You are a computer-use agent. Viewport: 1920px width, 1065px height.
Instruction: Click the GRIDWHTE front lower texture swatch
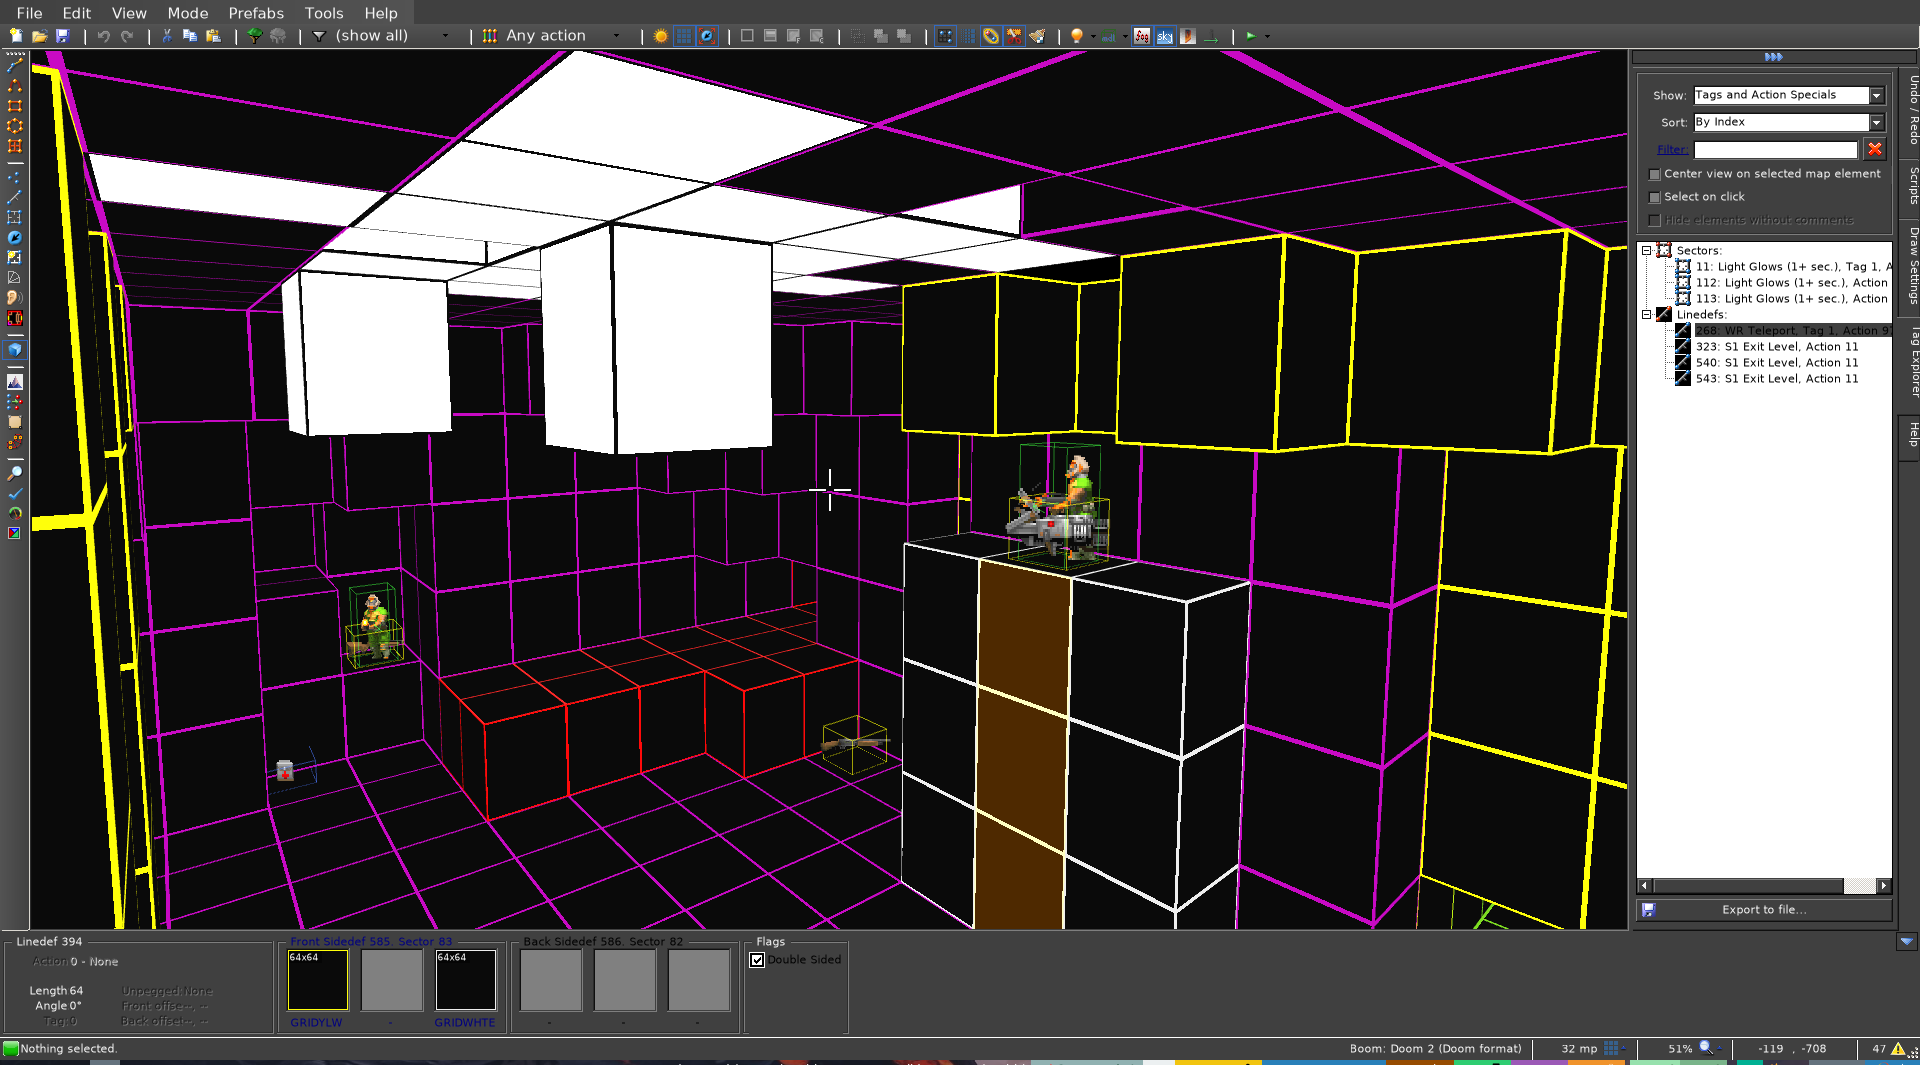pyautogui.click(x=466, y=980)
